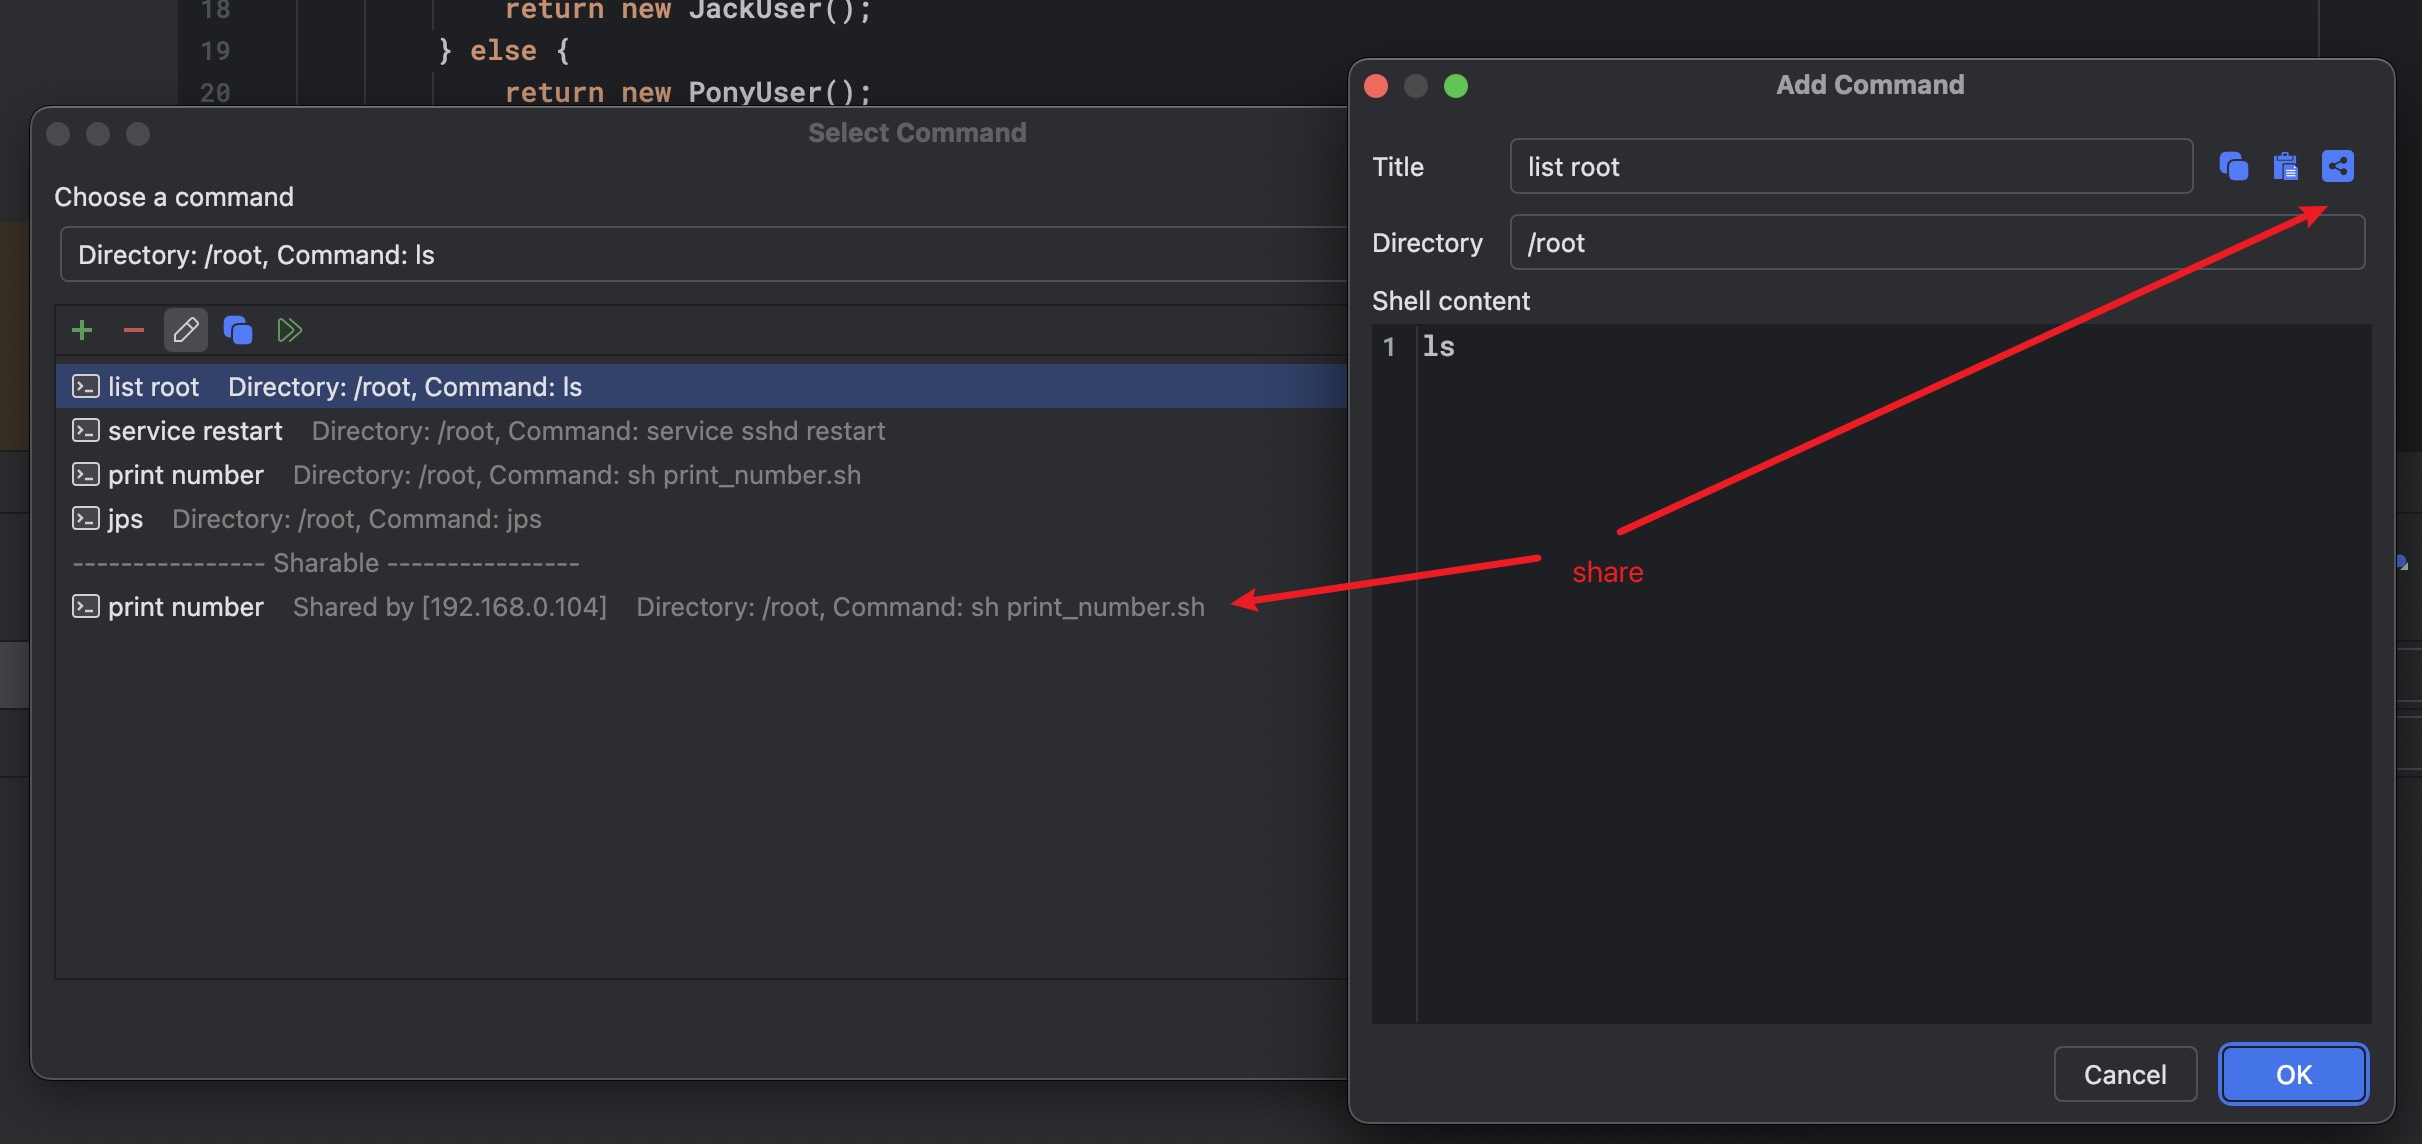Click the Title input field in Add Command
This screenshot has height=1144, width=2422.
pyautogui.click(x=1849, y=165)
